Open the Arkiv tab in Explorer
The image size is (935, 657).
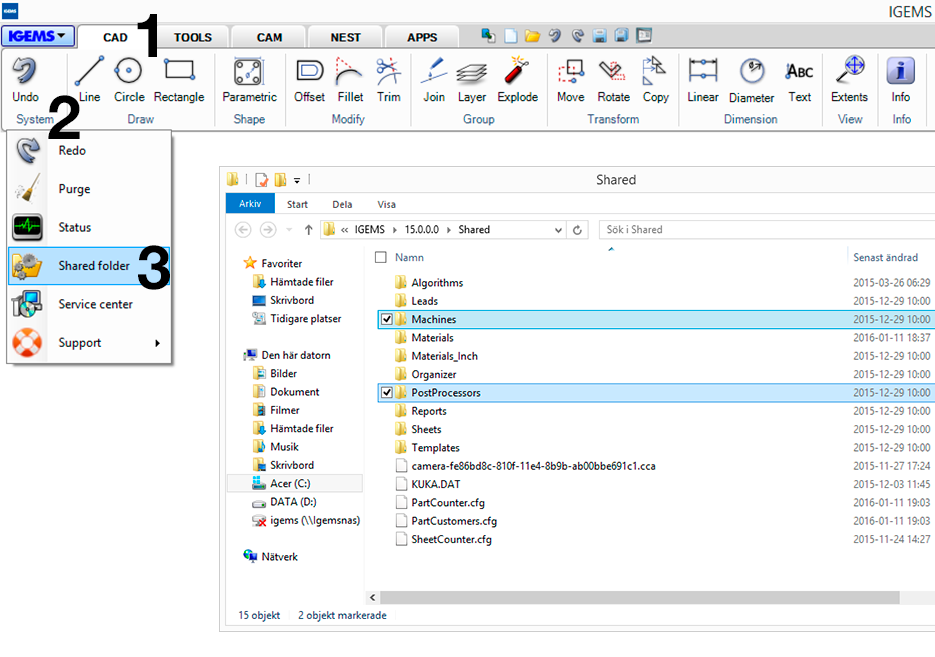[x=250, y=203]
